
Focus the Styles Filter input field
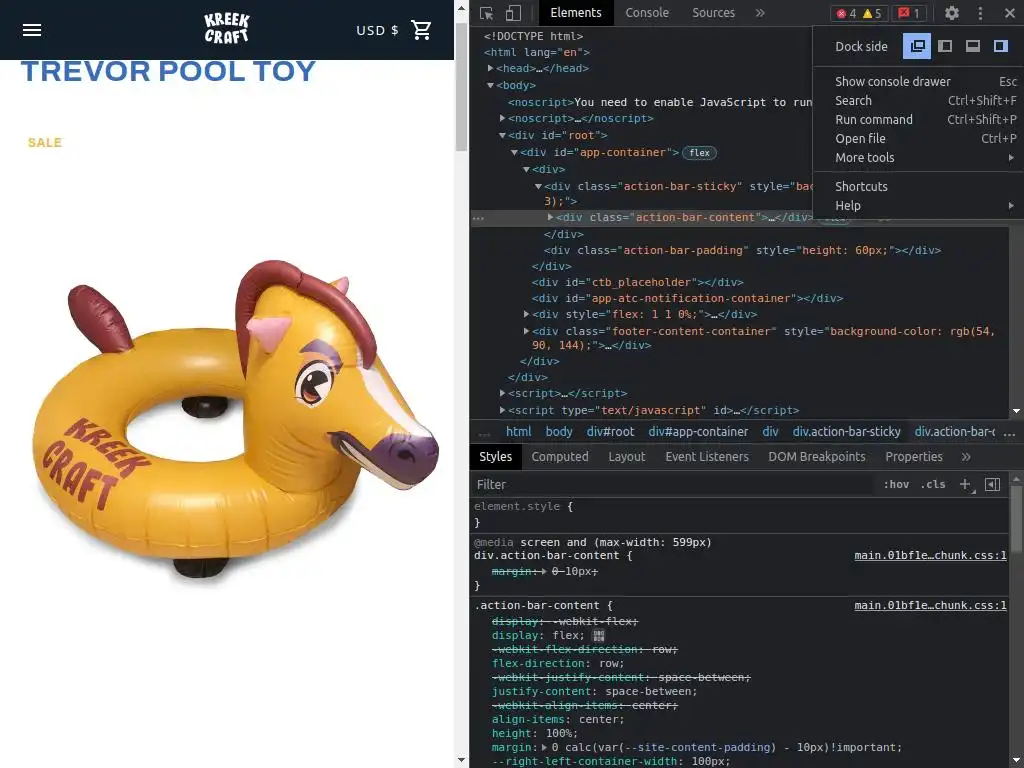[x=673, y=485]
